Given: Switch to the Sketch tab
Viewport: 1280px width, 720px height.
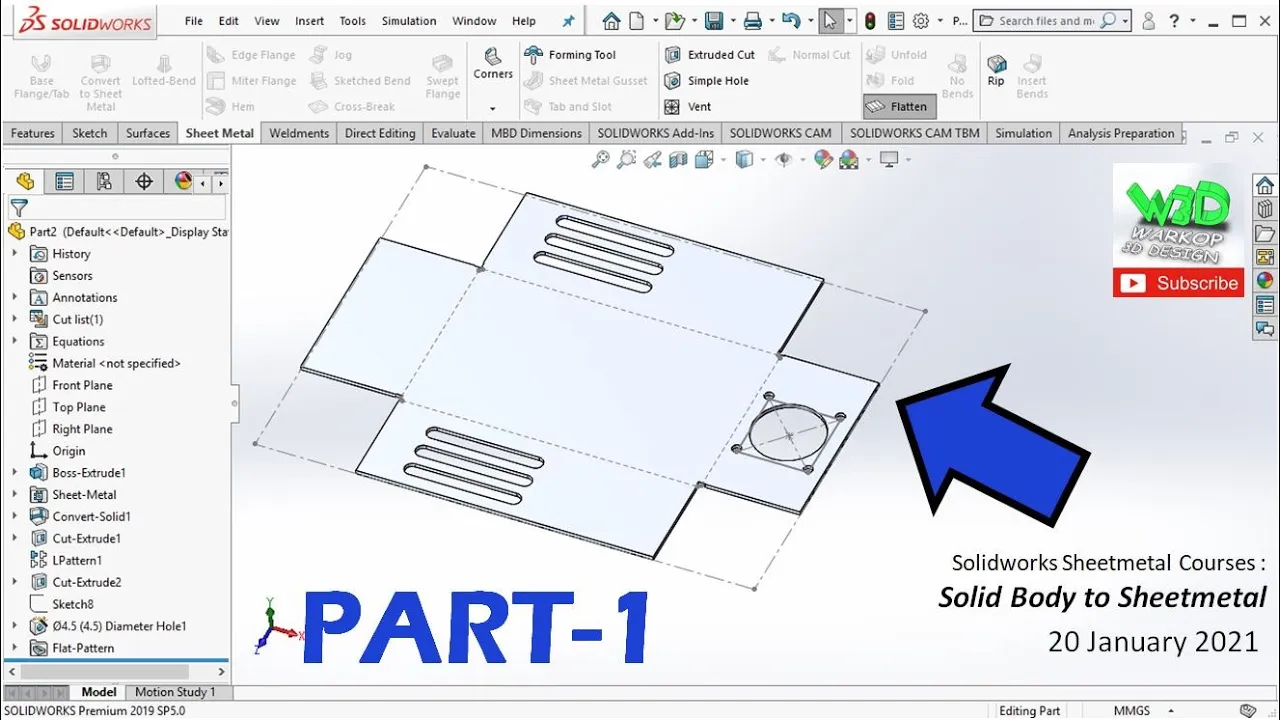Looking at the screenshot, I should [90, 133].
